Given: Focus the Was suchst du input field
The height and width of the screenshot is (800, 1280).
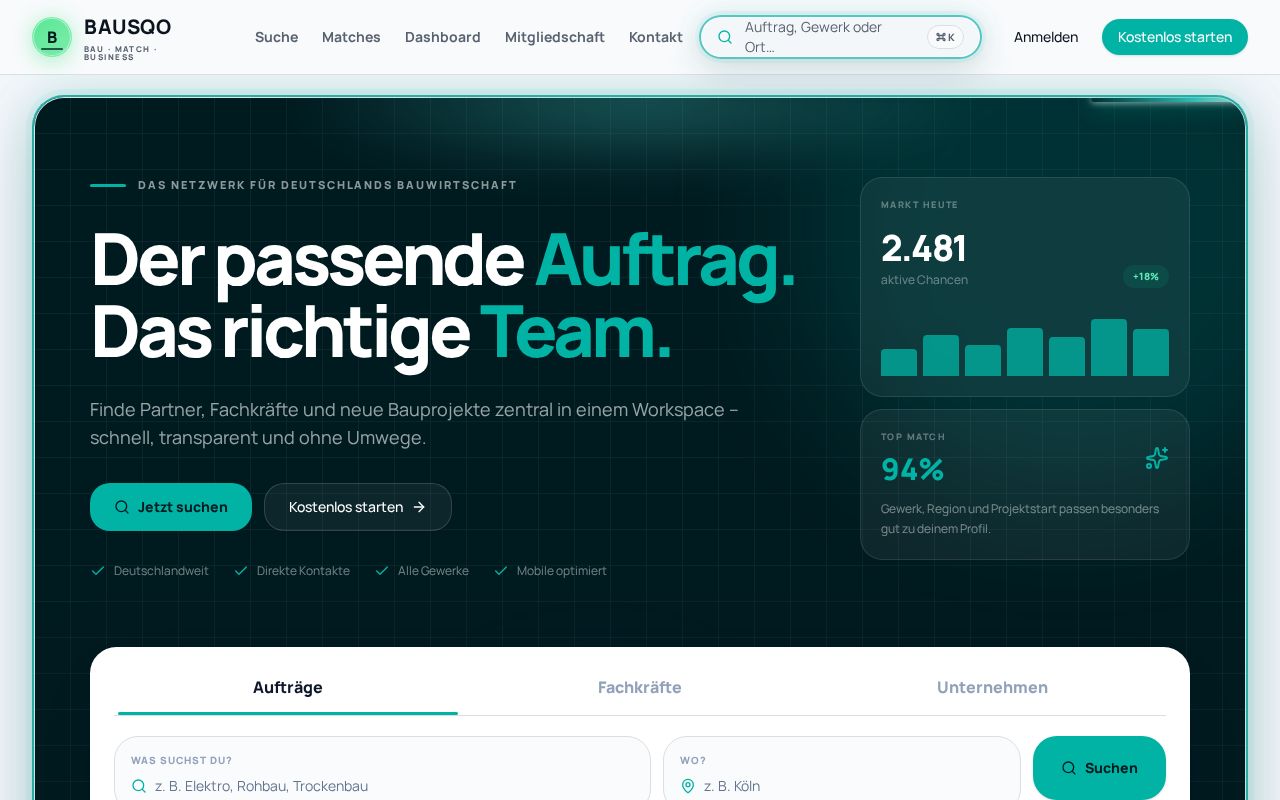Looking at the screenshot, I should point(382,770).
